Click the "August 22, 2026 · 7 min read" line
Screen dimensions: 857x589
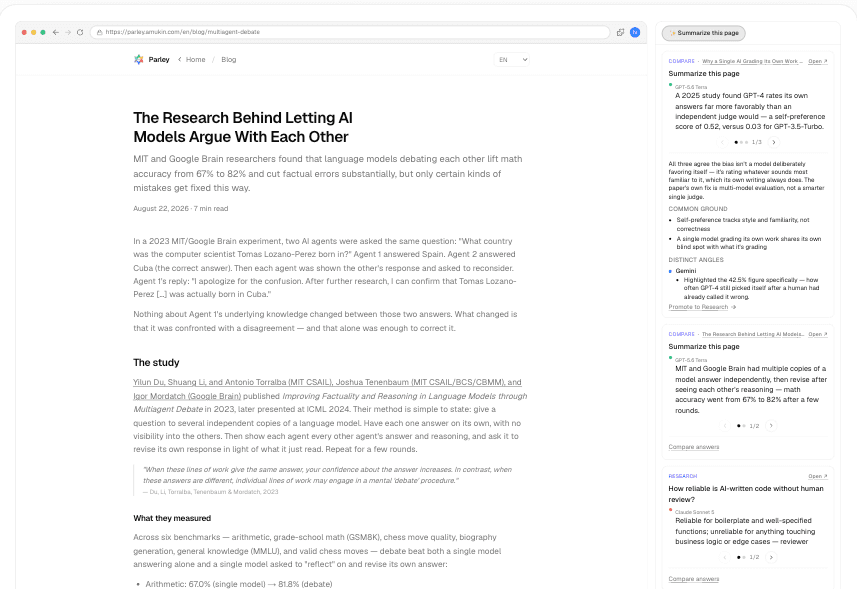180,208
